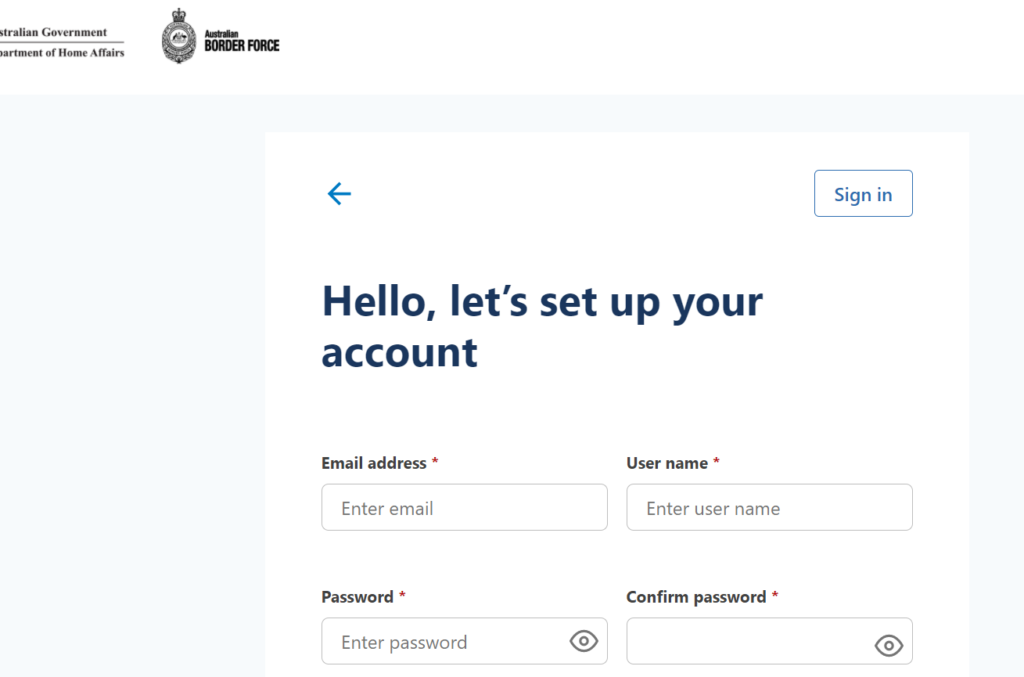
Task: Click the Sign in button
Action: pyautogui.click(x=863, y=194)
